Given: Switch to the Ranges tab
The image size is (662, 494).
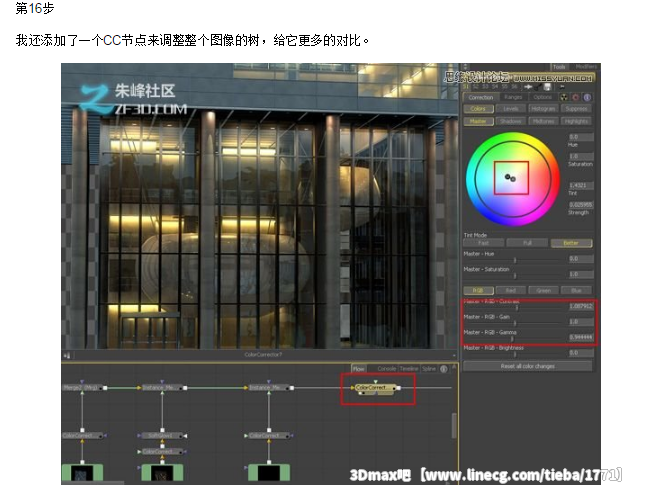Looking at the screenshot, I should pos(513,97).
